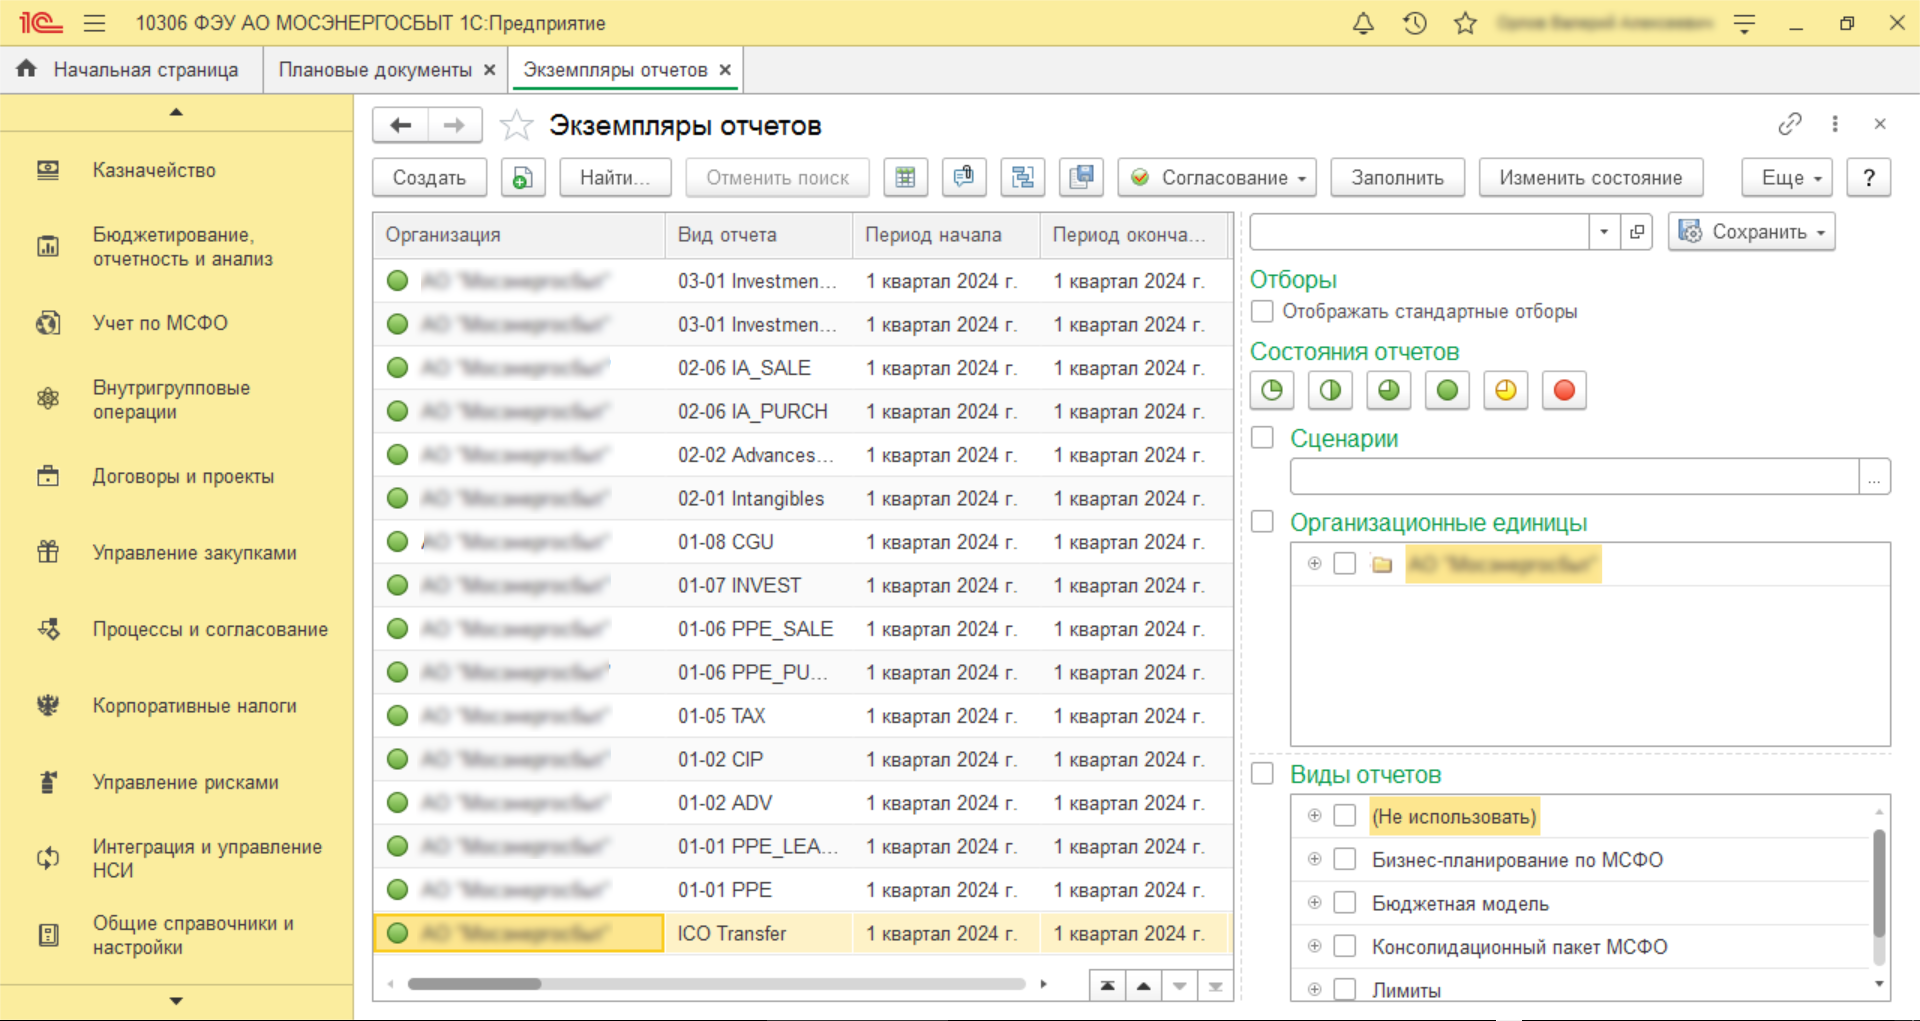Expand (Не использовать) tree node
The height and width of the screenshot is (1021, 1920).
pyautogui.click(x=1314, y=816)
